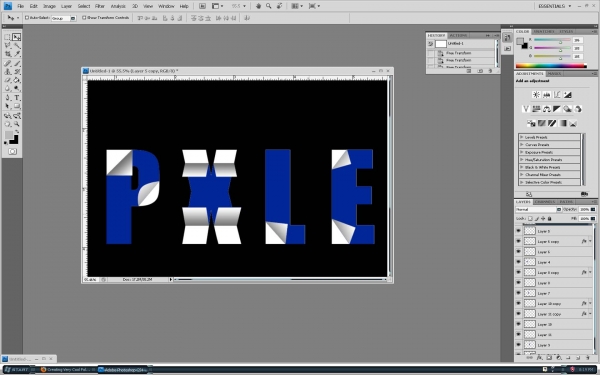Select the Healing Brush tool
600x375 pixels.
point(7,64)
